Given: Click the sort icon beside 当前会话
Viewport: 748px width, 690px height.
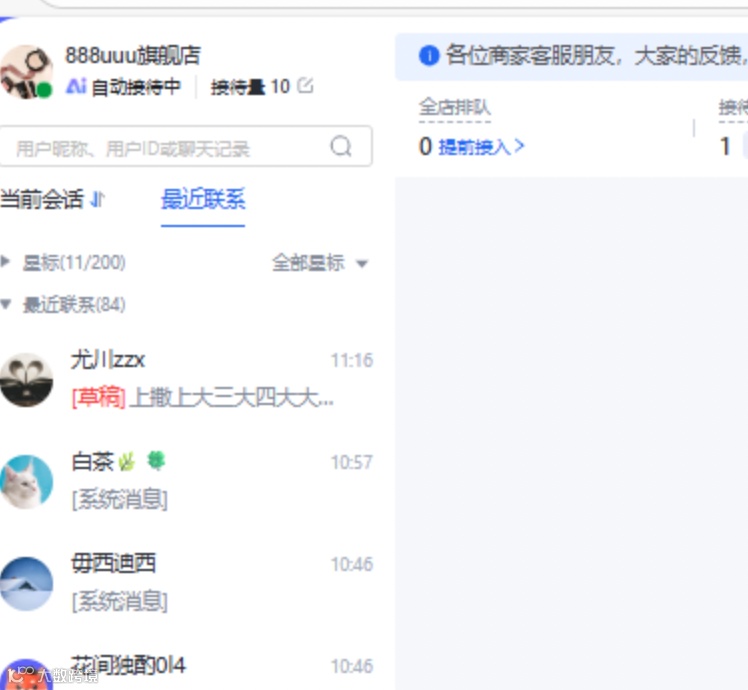Looking at the screenshot, I should [x=97, y=199].
